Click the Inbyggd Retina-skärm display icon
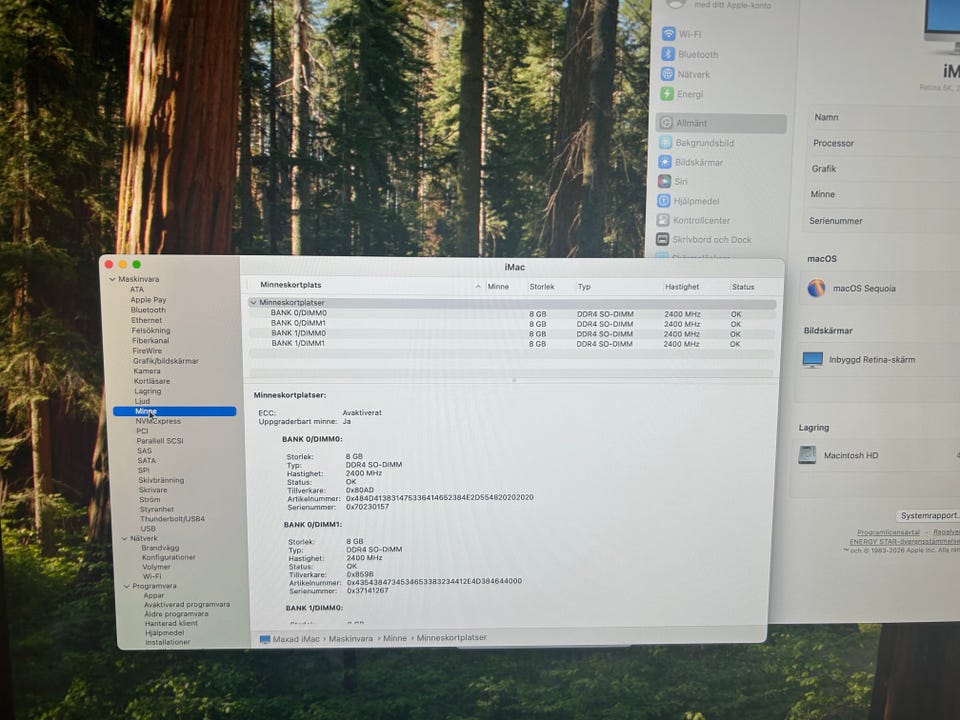This screenshot has height=720, width=960. coord(812,360)
